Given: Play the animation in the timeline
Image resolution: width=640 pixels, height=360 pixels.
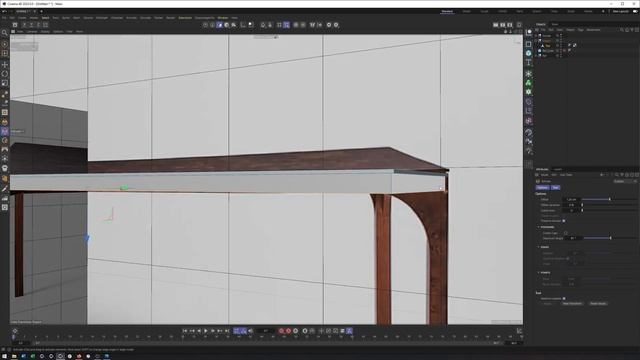Looking at the screenshot, I should (x=206, y=331).
